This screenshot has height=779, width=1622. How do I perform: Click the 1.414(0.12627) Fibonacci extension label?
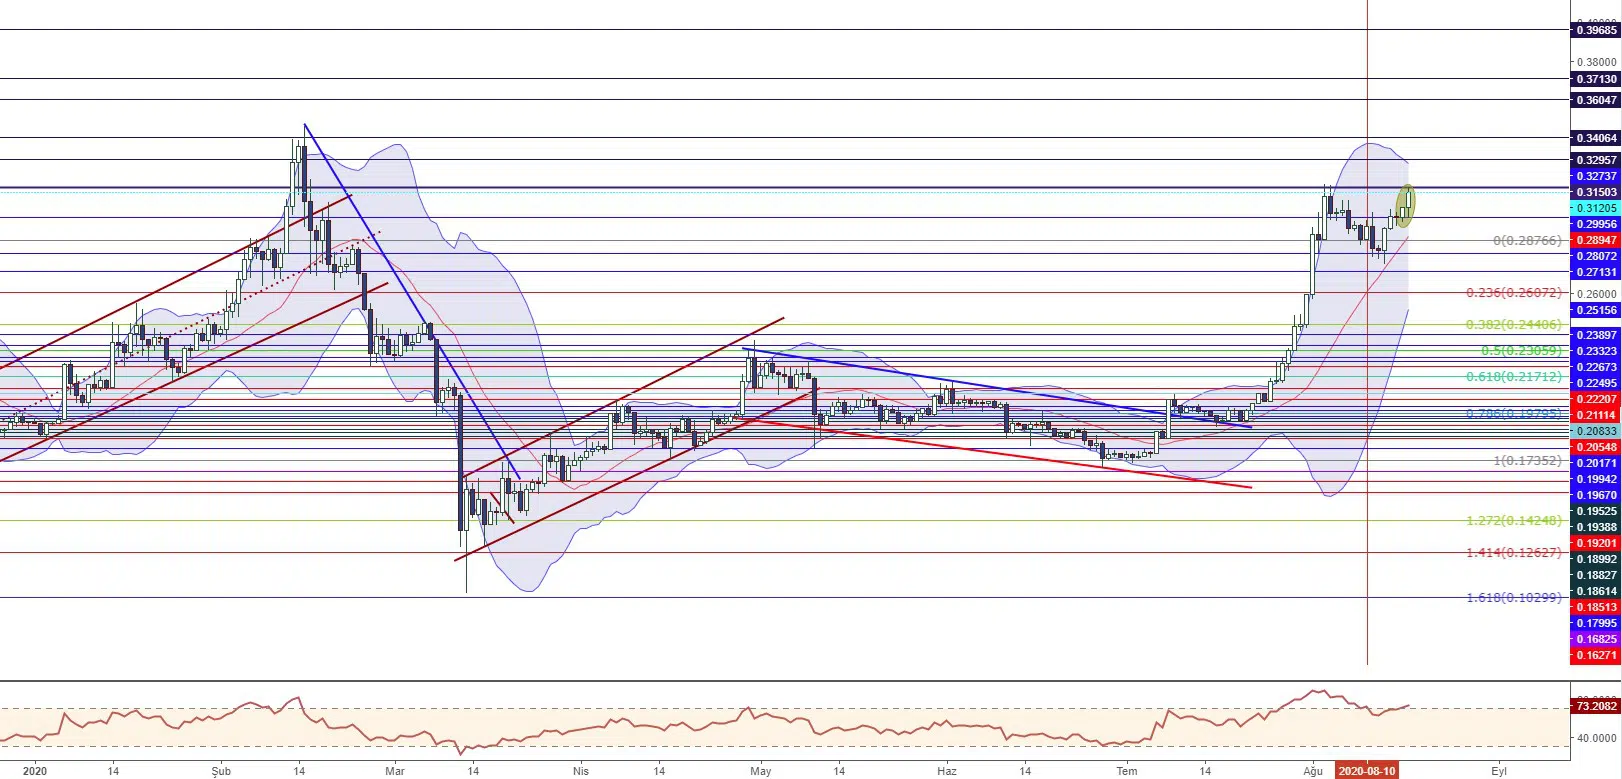click(x=1513, y=553)
